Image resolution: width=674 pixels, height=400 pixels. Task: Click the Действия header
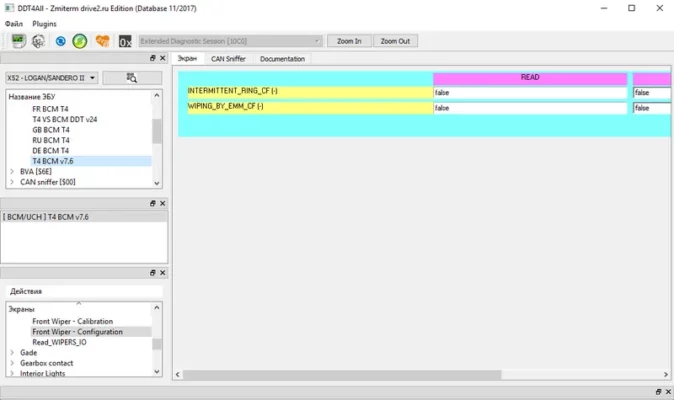pos(84,291)
